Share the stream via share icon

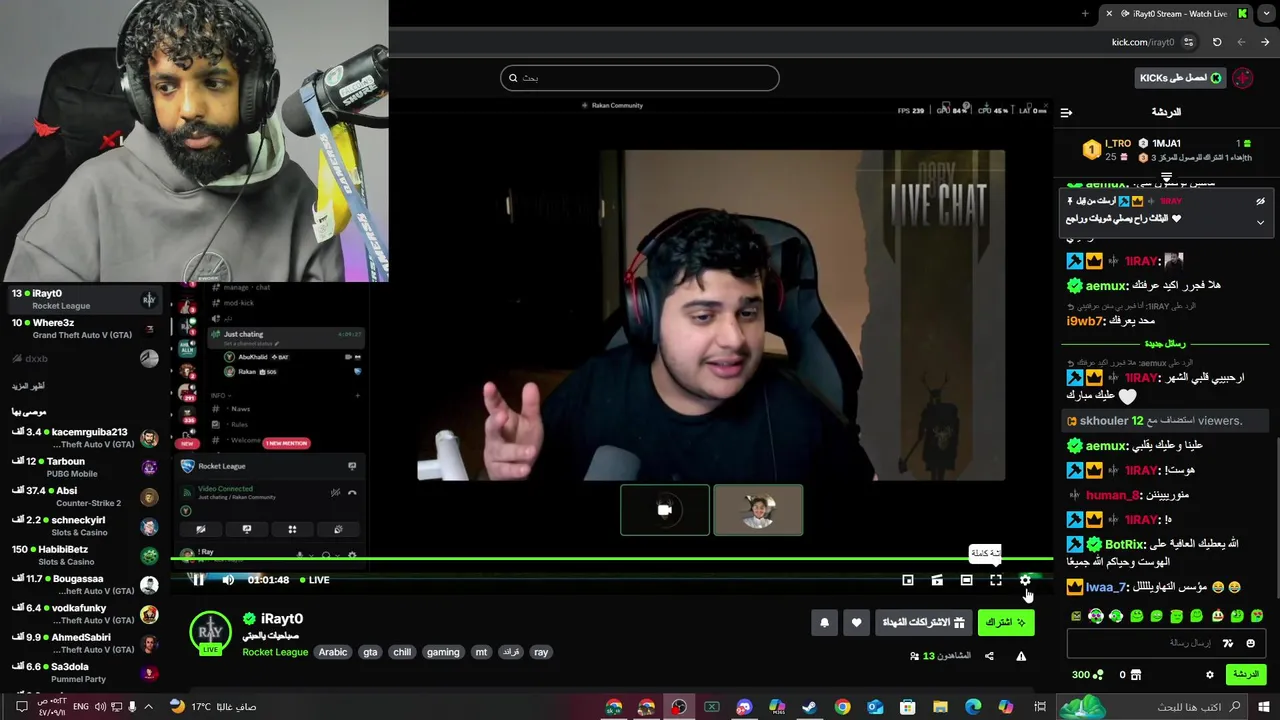[x=989, y=656]
